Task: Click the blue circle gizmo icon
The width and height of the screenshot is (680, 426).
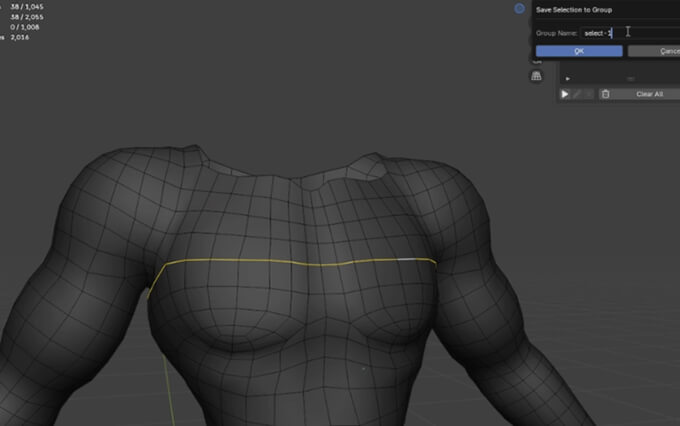Action: 519,9
